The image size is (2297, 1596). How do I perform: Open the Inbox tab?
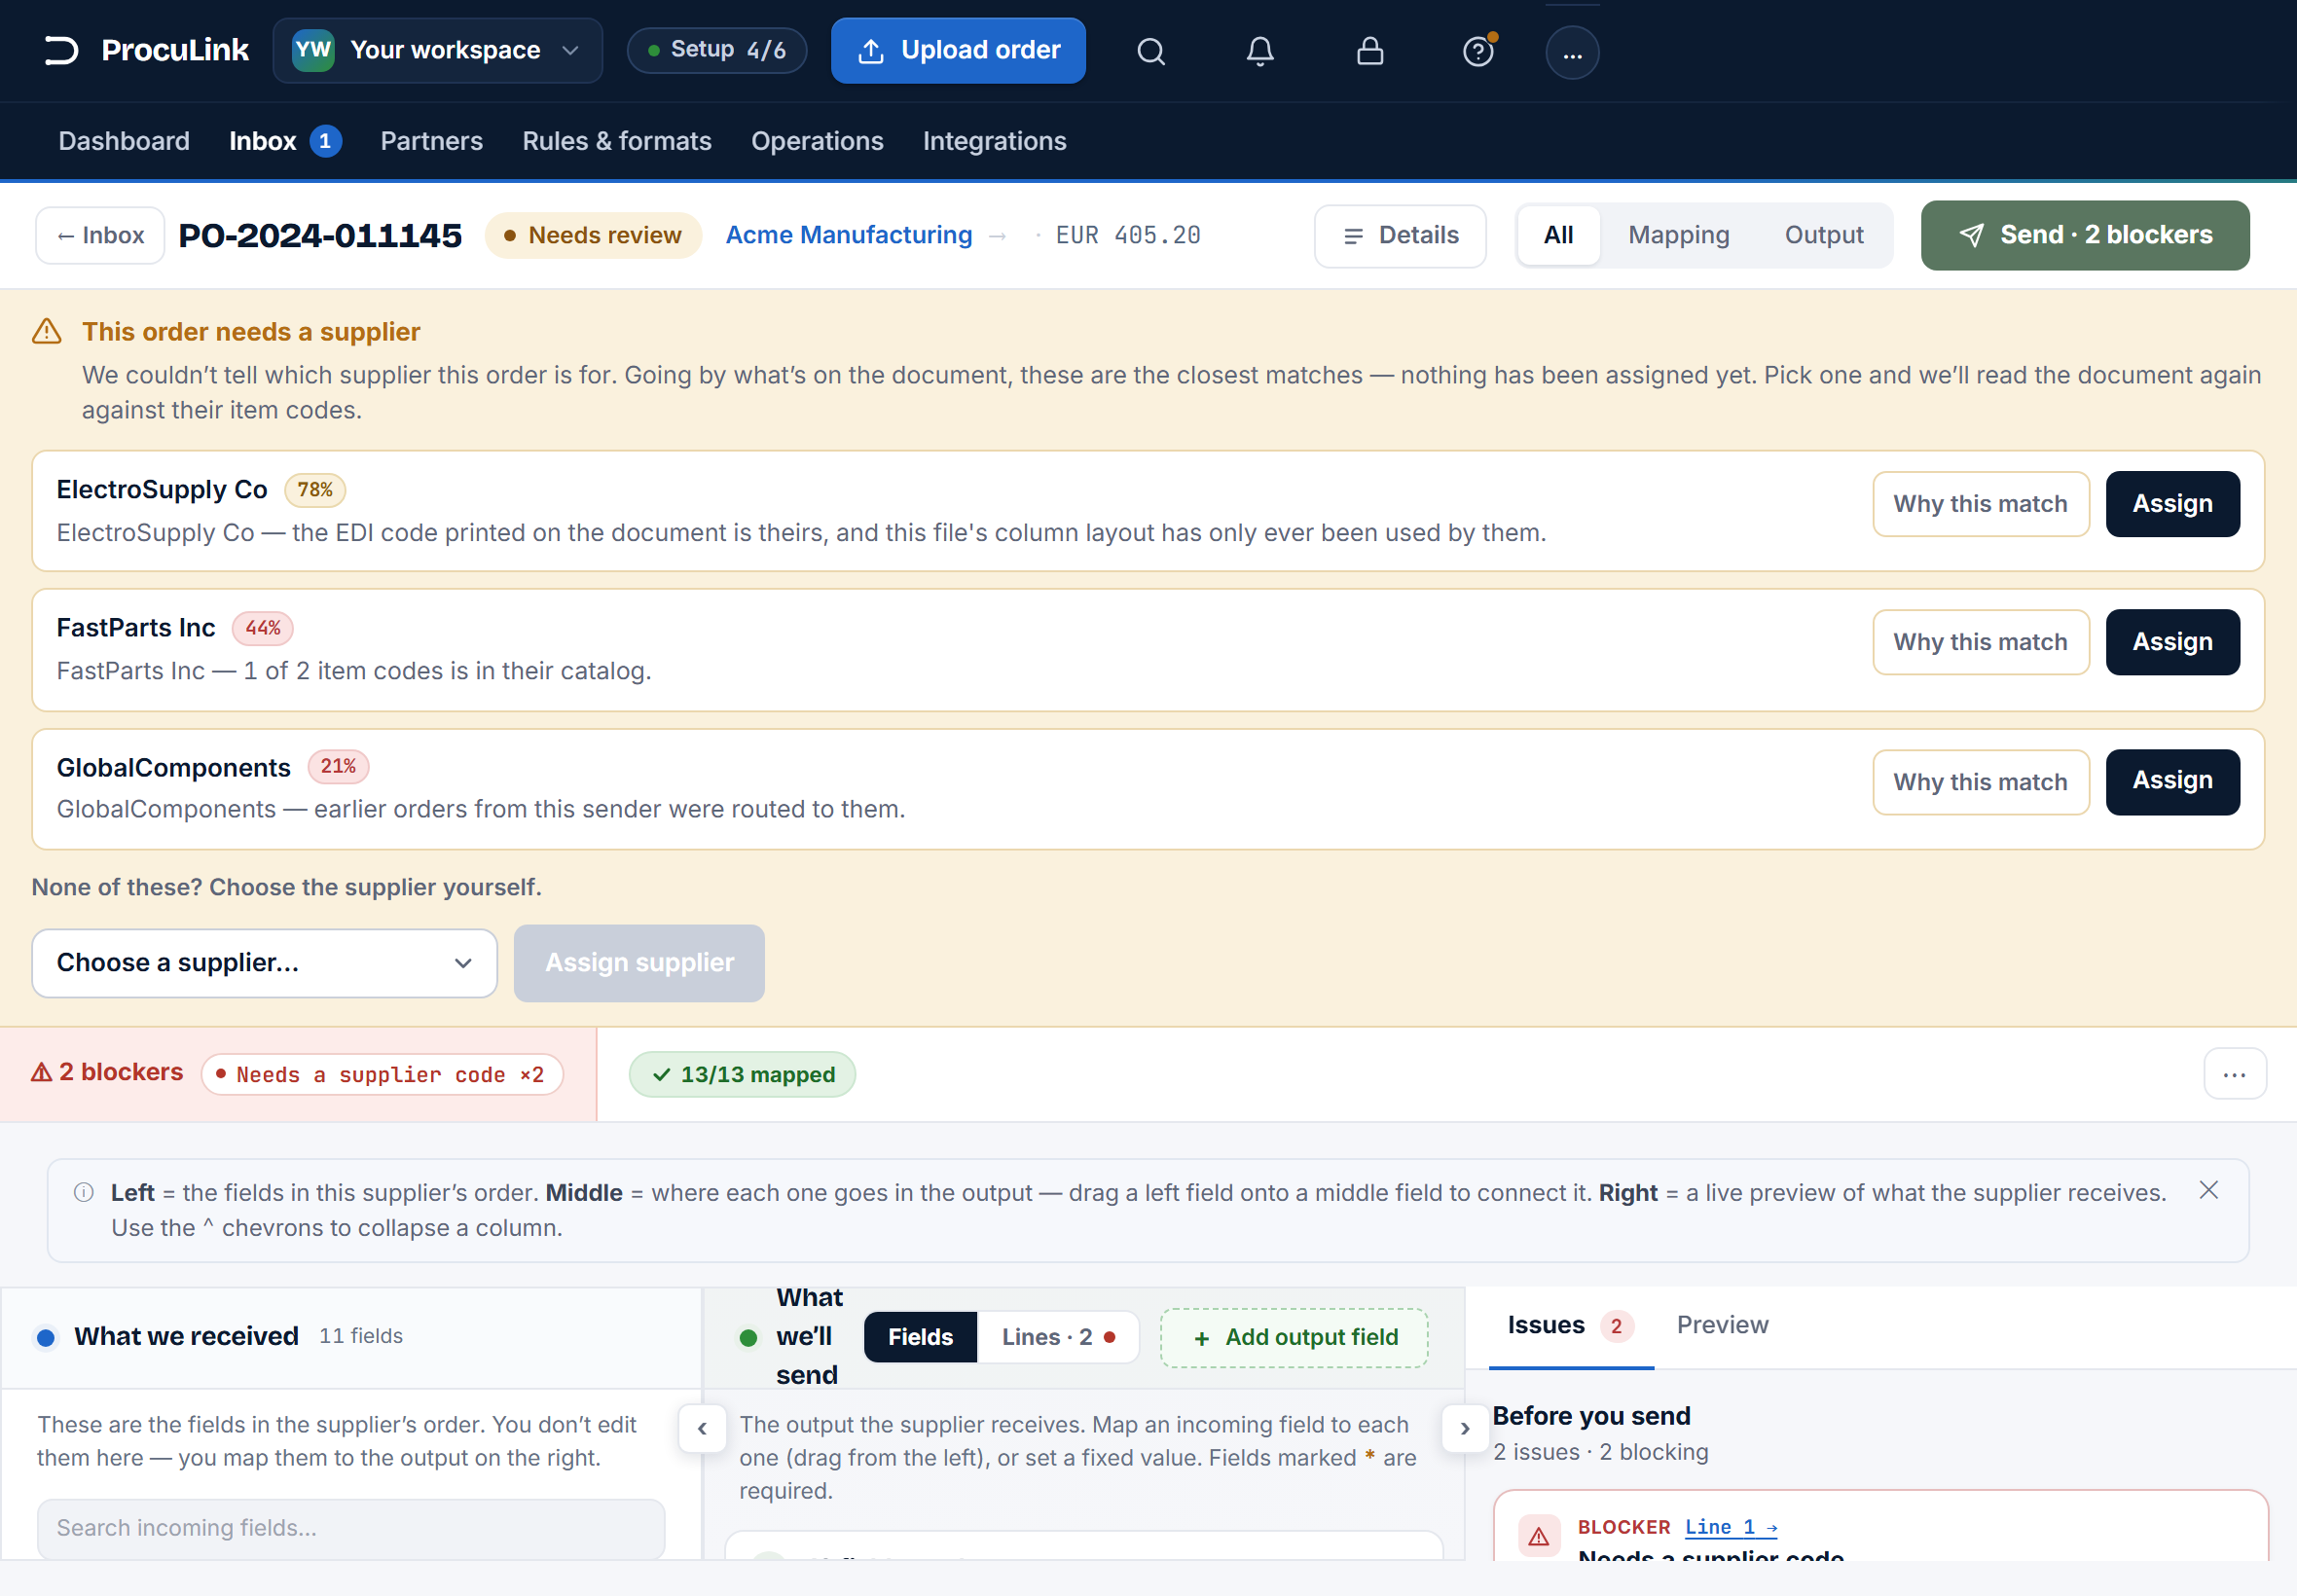(285, 141)
